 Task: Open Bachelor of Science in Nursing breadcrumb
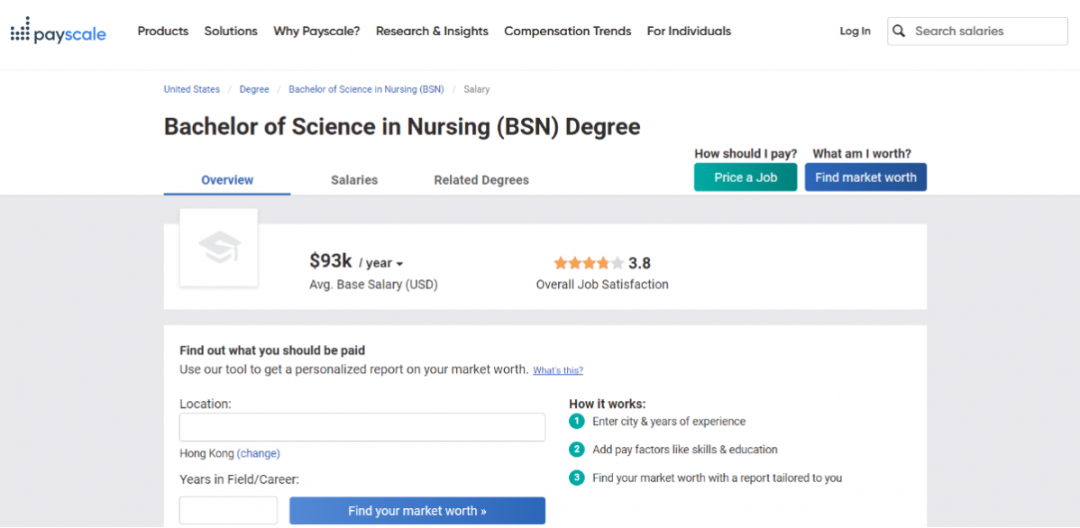[366, 89]
